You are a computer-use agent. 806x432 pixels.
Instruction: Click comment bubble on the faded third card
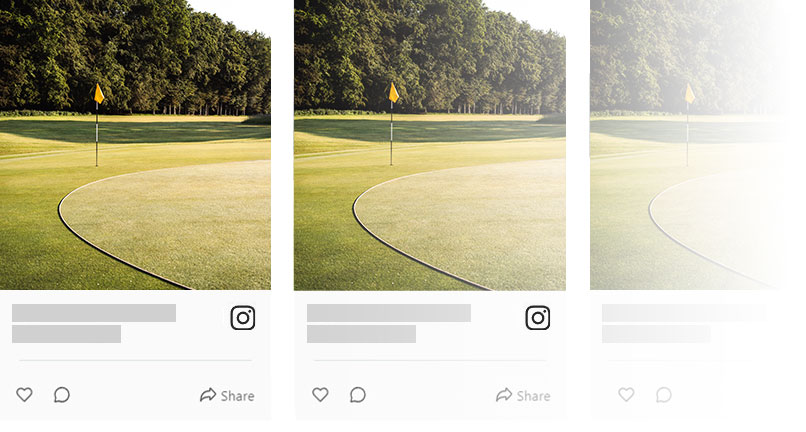(x=664, y=394)
